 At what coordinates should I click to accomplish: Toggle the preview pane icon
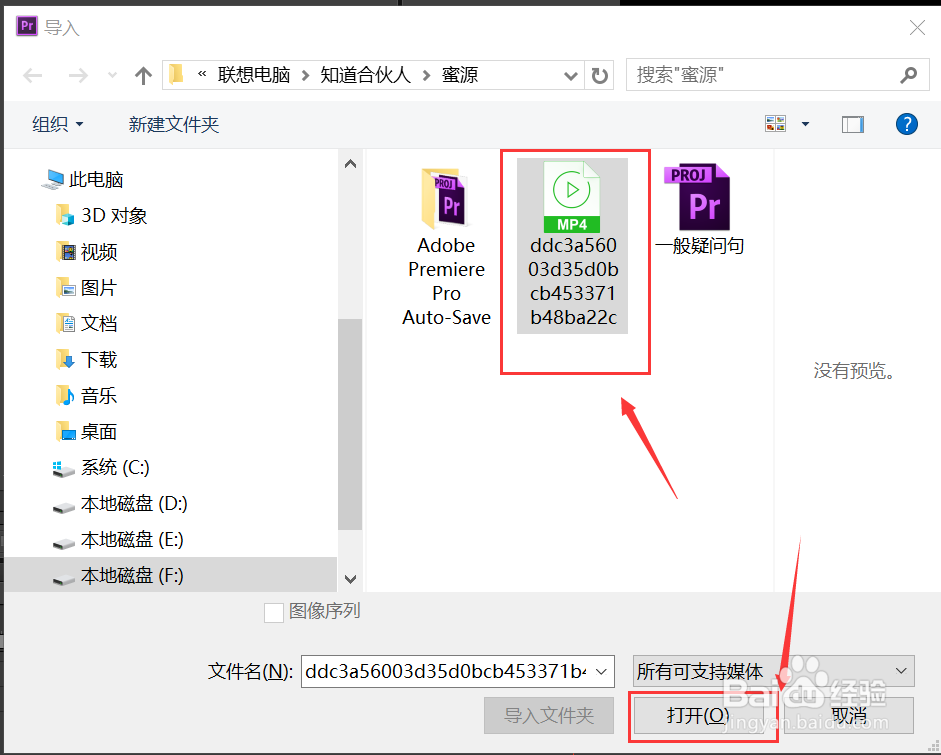coord(851,123)
